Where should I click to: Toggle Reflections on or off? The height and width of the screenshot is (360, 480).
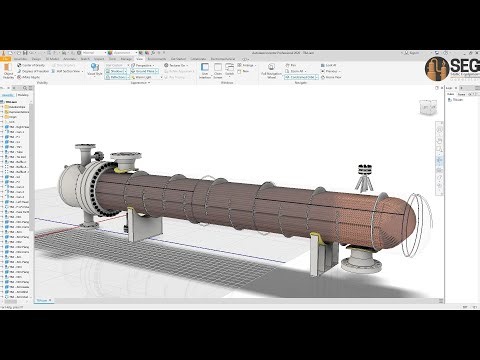115,77
